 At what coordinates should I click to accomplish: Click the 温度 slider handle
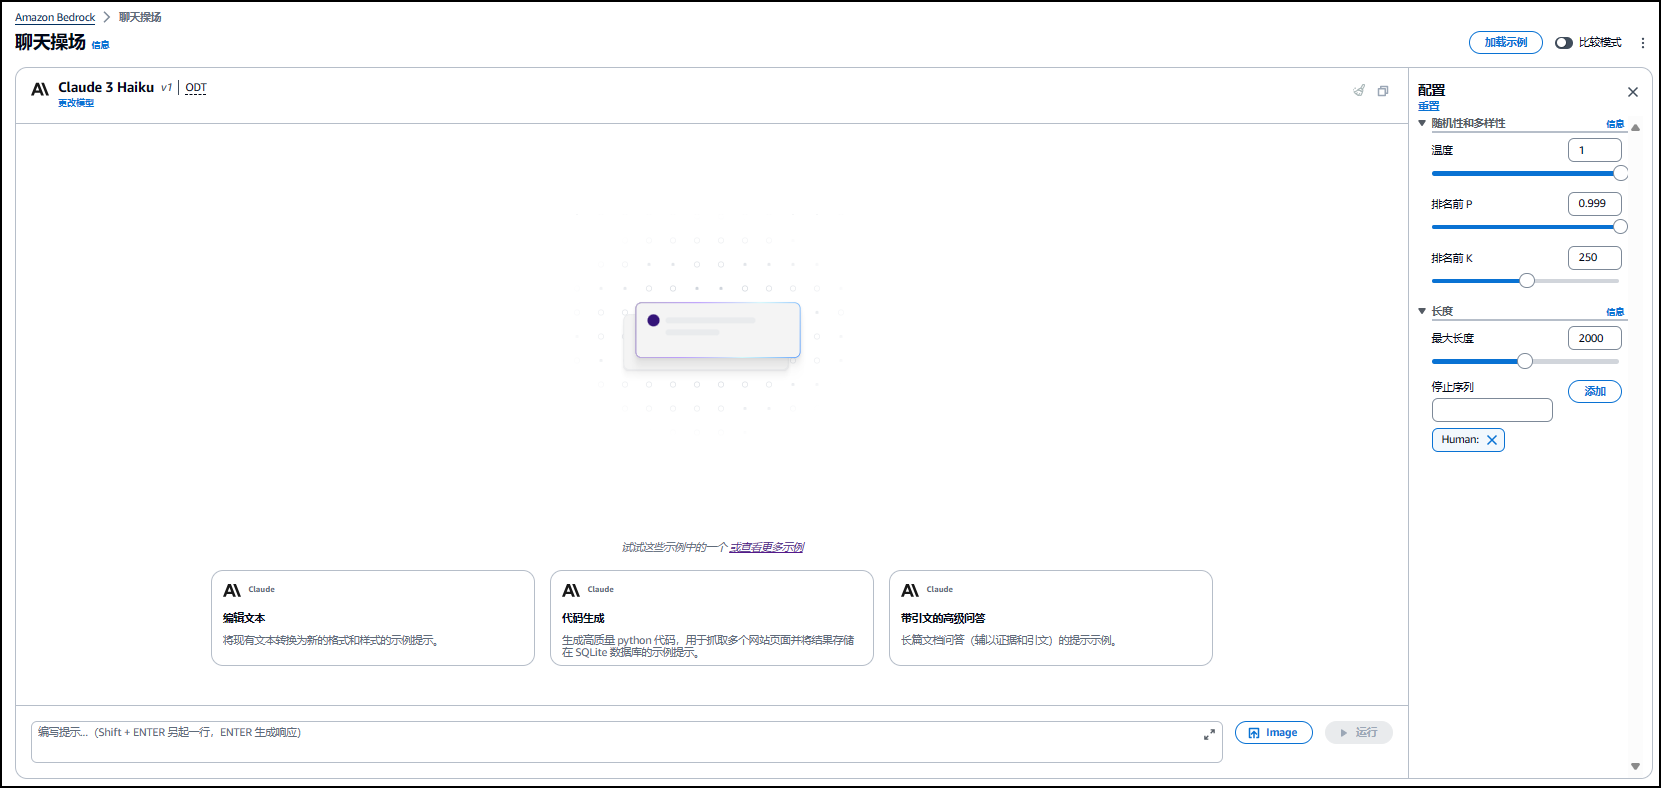(1621, 173)
